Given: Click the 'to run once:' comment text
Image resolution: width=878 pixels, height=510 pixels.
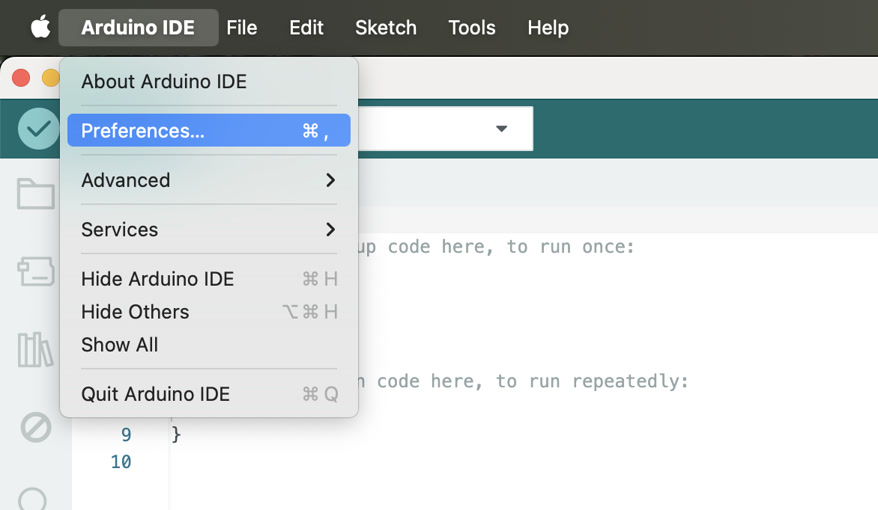Looking at the screenshot, I should [x=571, y=247].
